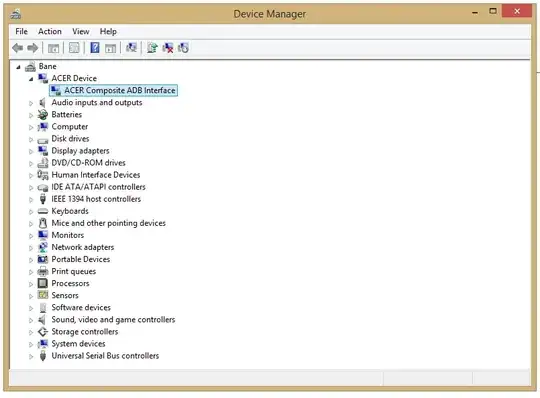Click the Sensors category icon
This screenshot has width=540, height=398.
[x=43, y=295]
